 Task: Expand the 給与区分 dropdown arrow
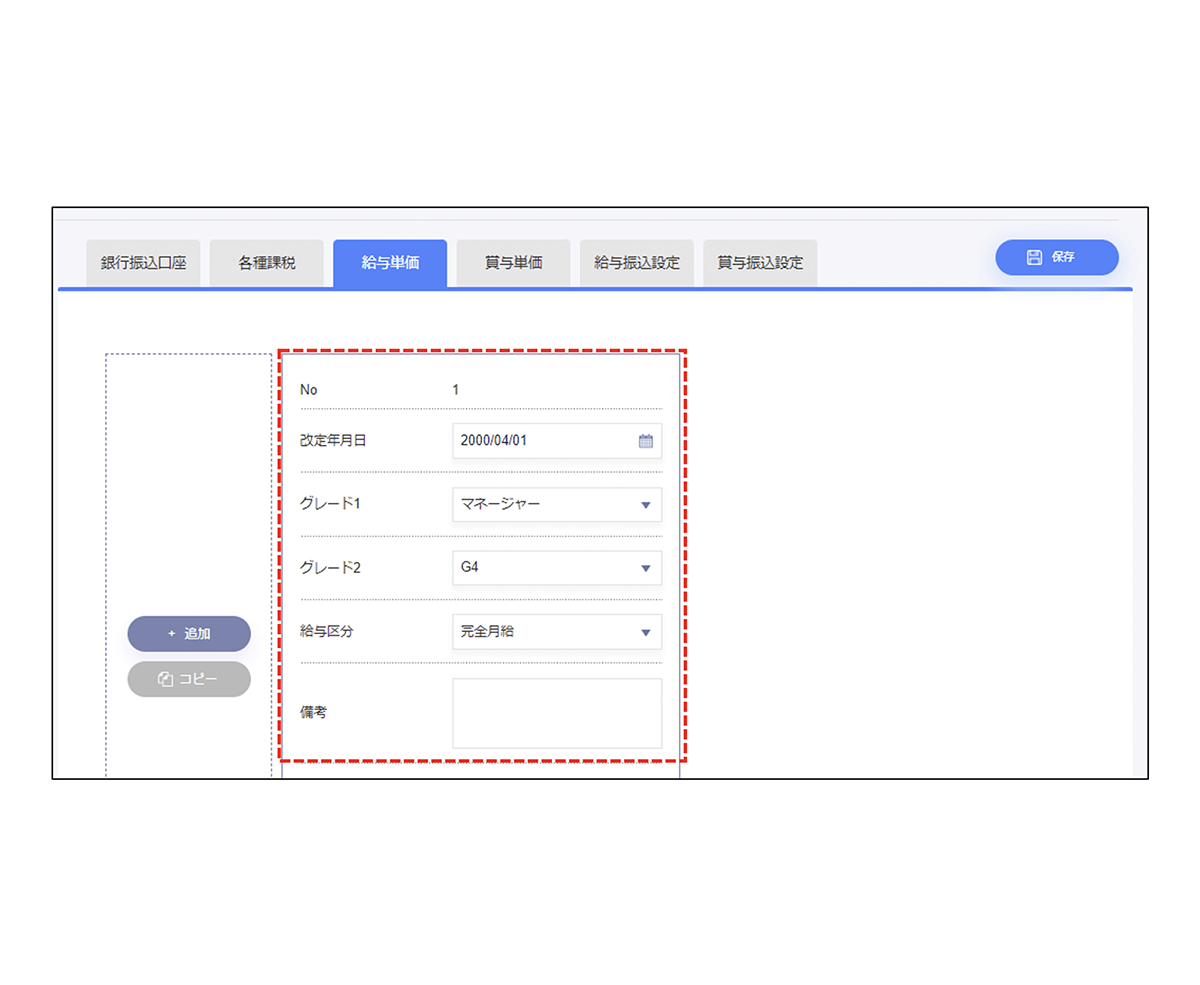[x=645, y=632]
